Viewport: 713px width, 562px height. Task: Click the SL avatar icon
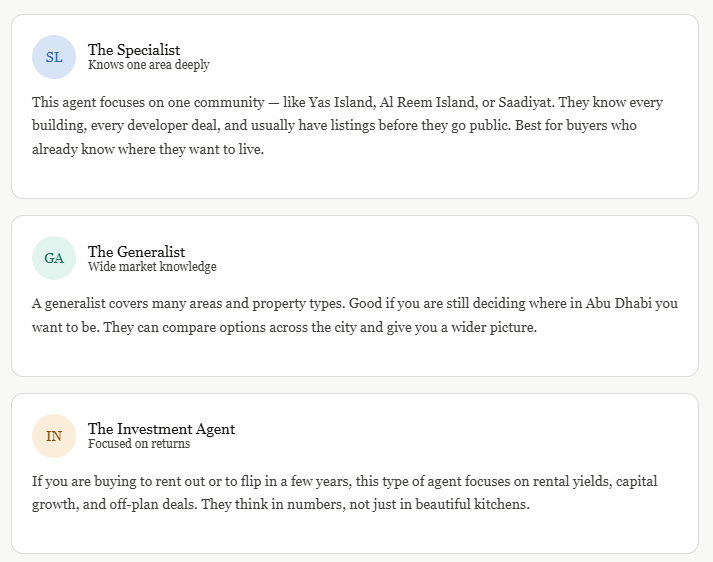coord(54,57)
